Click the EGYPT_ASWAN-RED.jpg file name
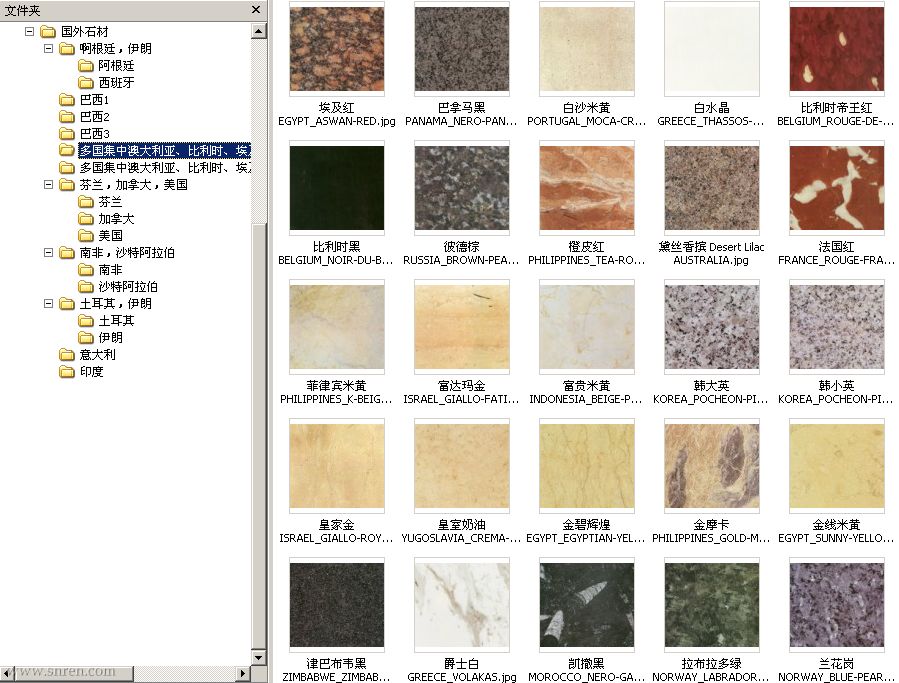This screenshot has width=899, height=683. point(337,122)
